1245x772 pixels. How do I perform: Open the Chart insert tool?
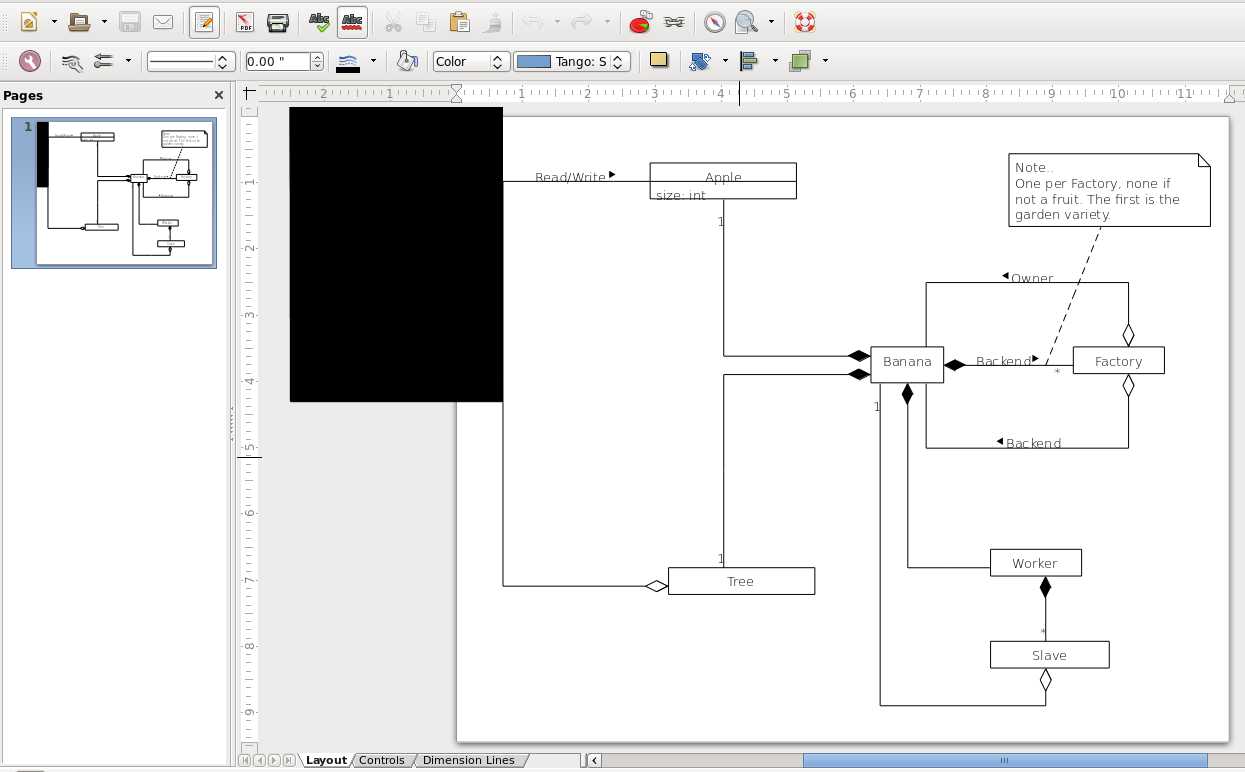640,22
